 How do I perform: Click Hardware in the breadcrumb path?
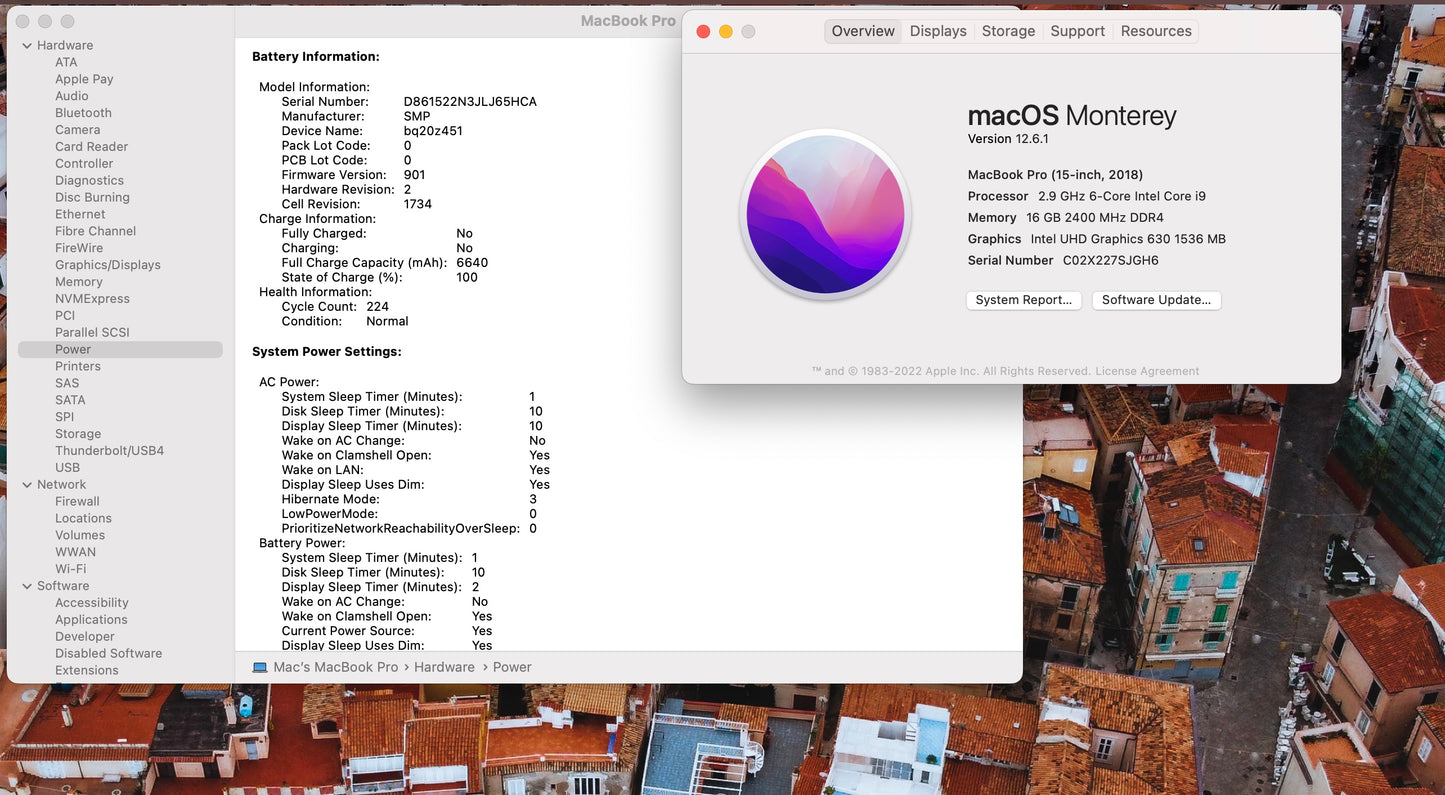click(443, 666)
